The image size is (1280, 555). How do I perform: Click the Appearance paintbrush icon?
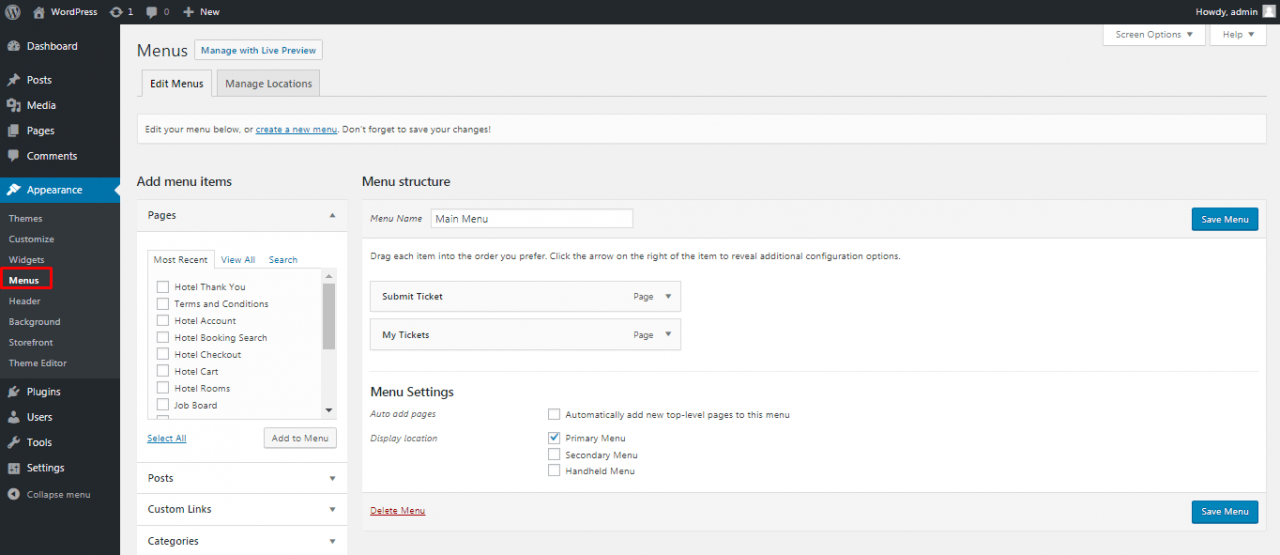coord(13,190)
